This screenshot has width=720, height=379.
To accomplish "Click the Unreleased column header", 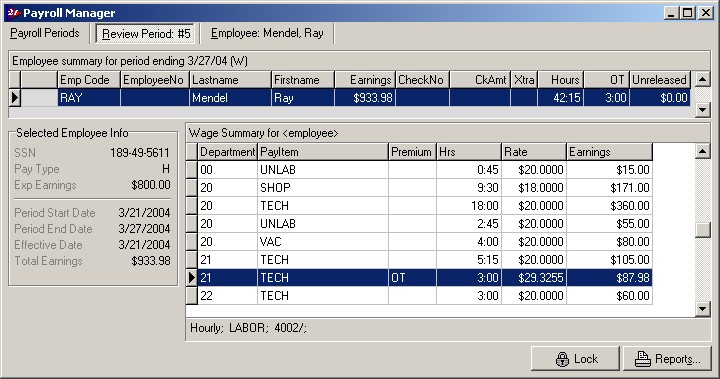I will (660, 79).
